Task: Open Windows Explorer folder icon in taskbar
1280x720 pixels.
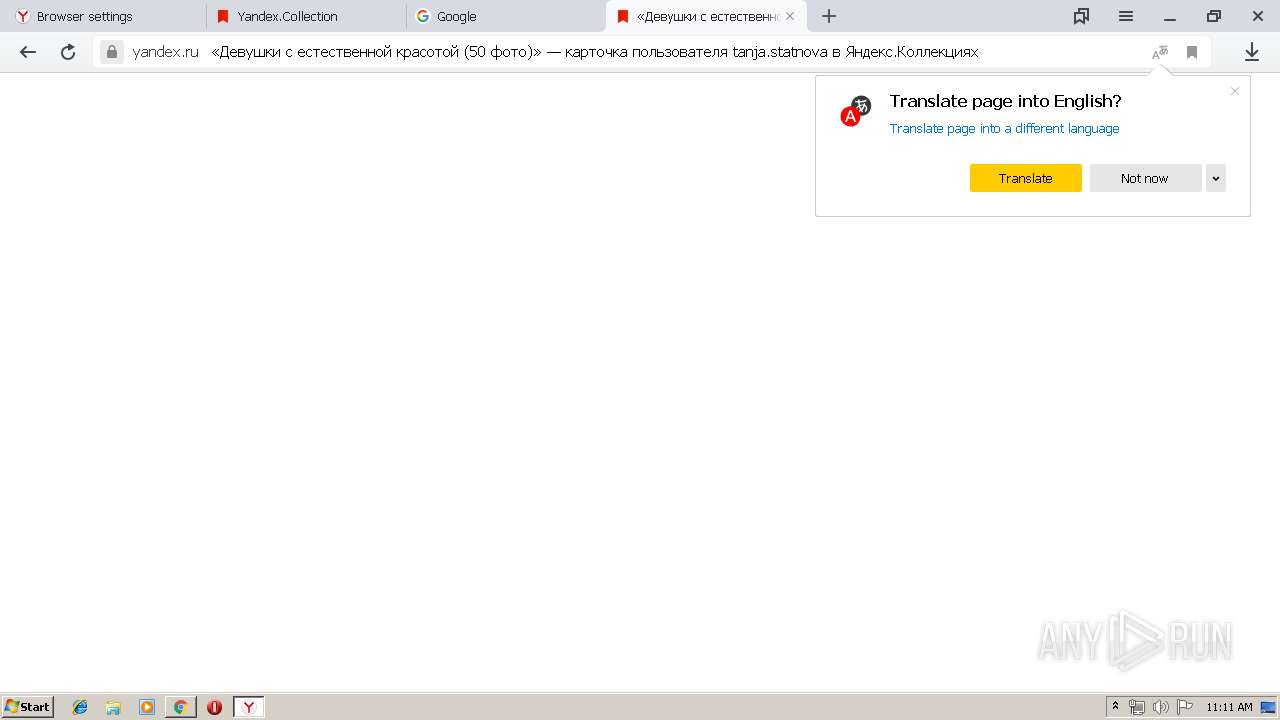Action: (113, 707)
